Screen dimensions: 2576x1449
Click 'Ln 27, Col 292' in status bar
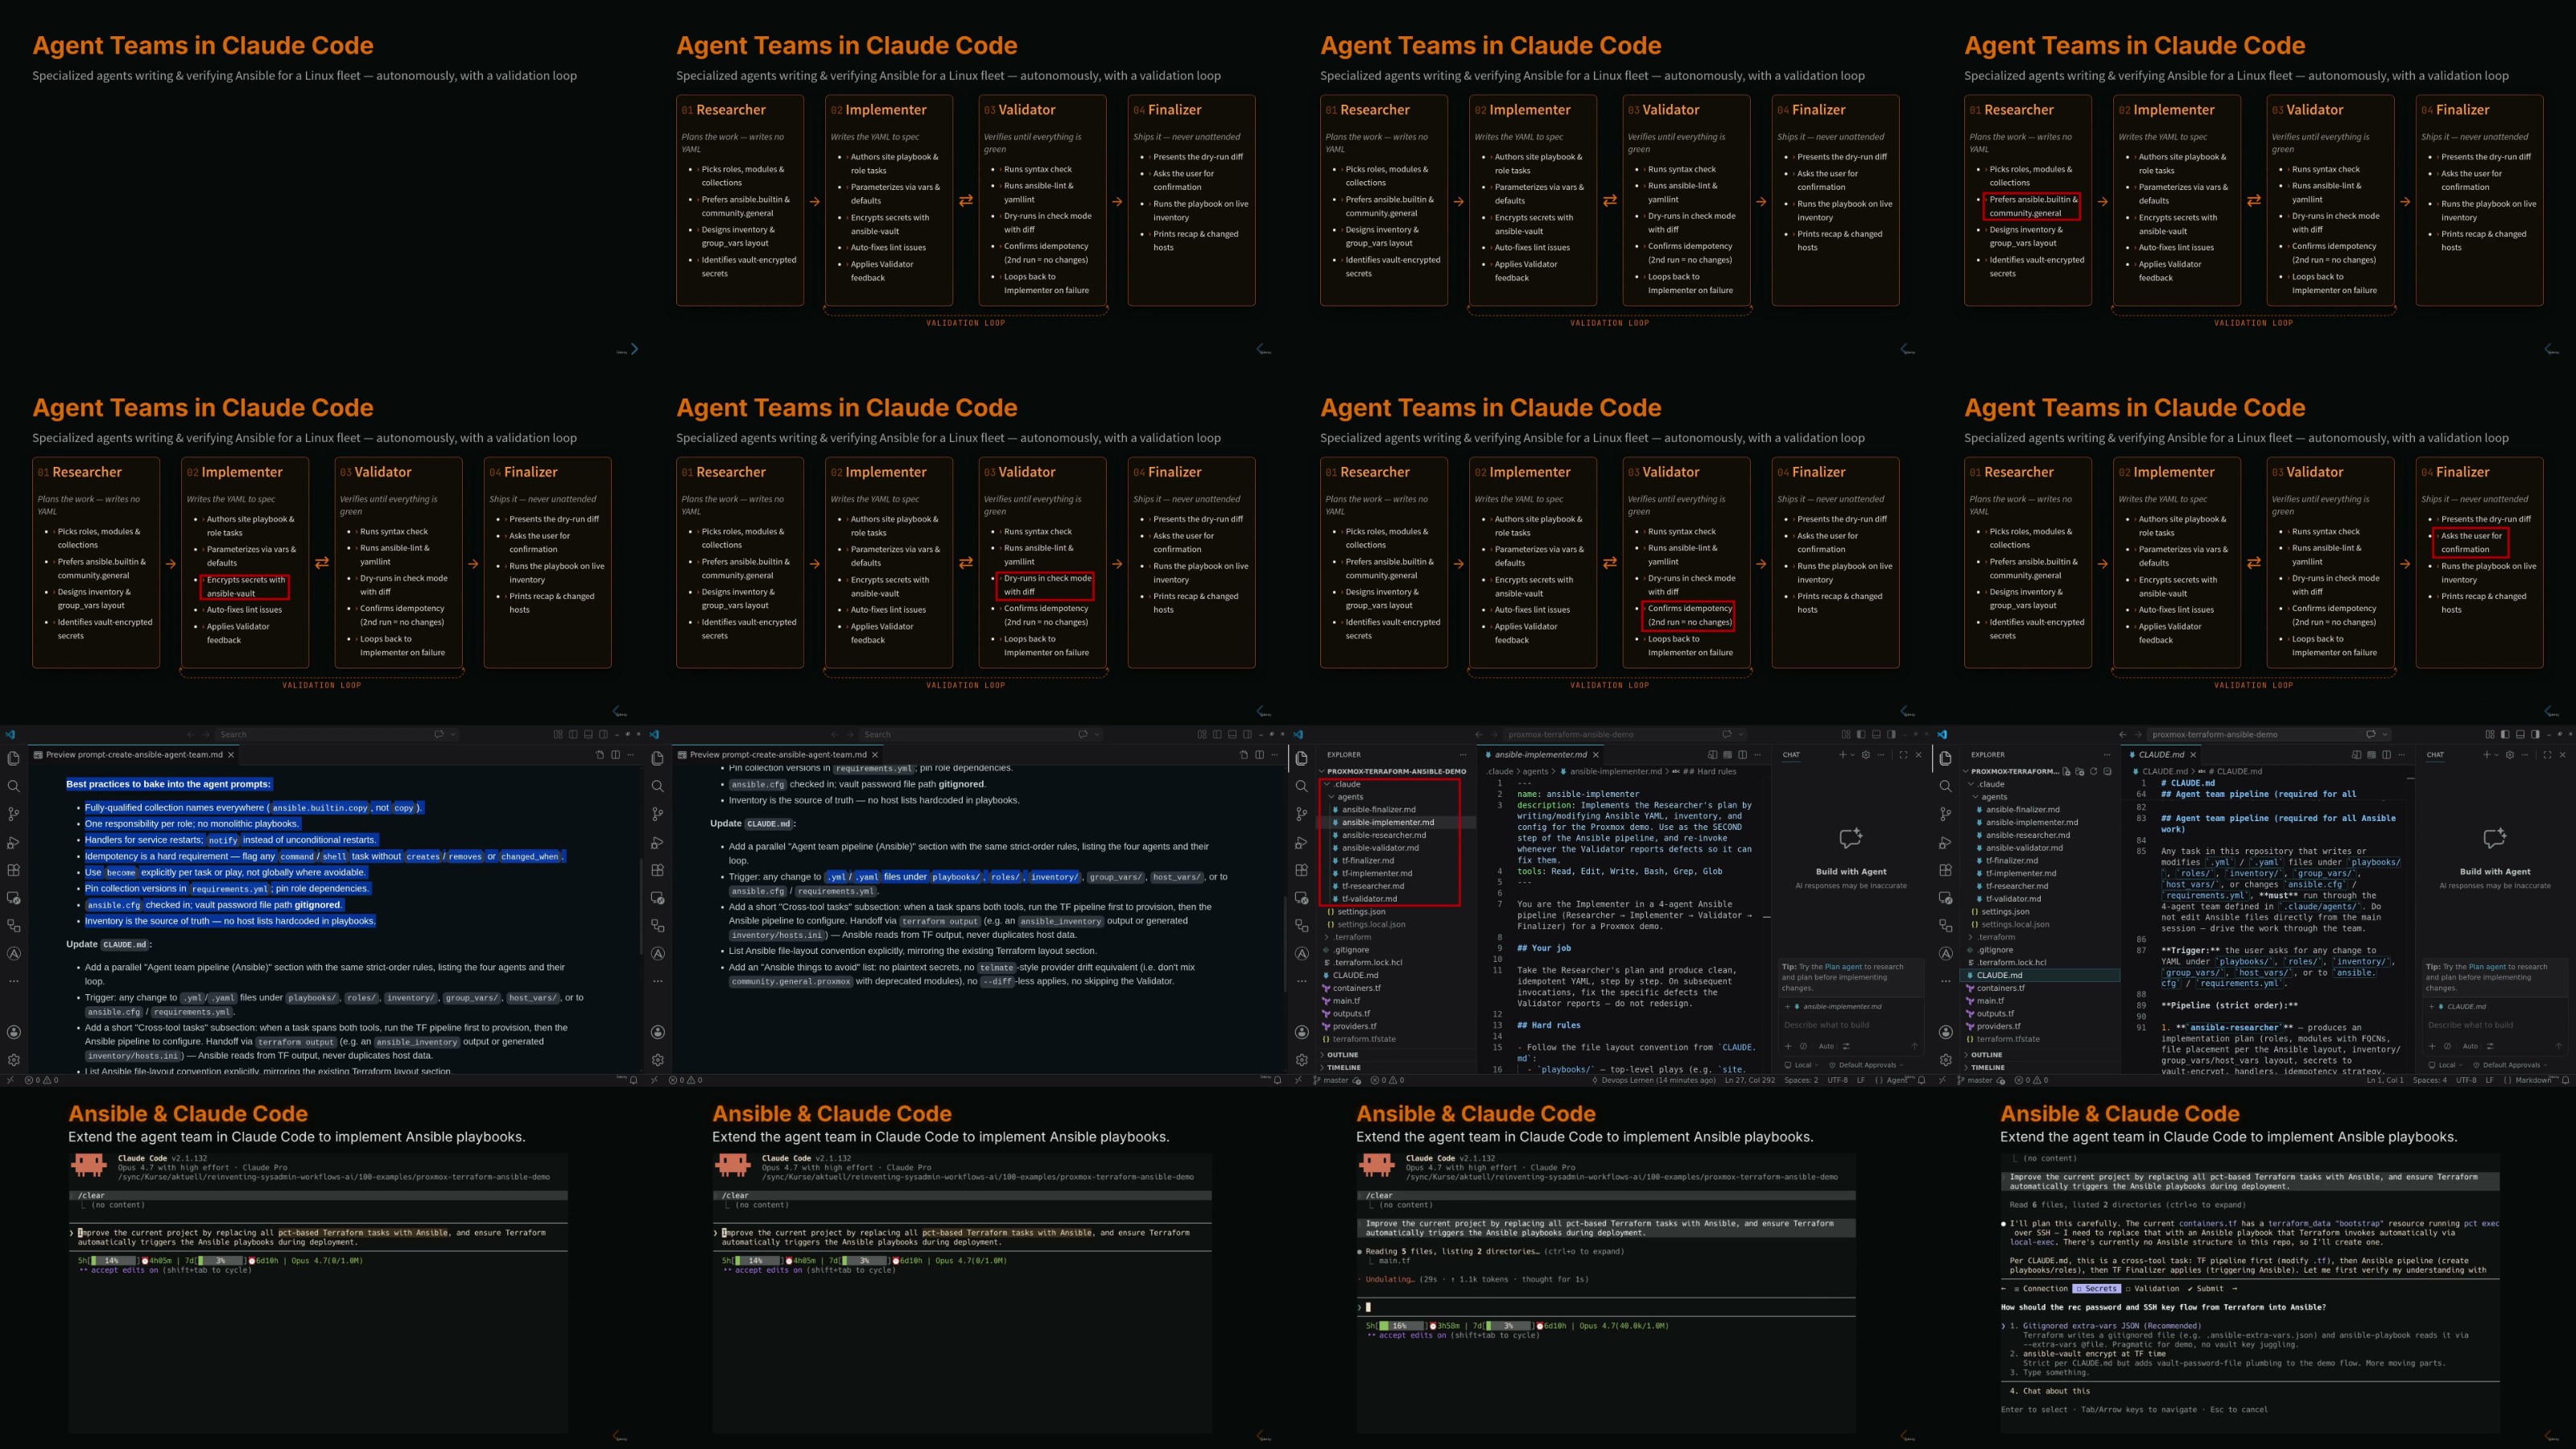click(x=1749, y=1080)
